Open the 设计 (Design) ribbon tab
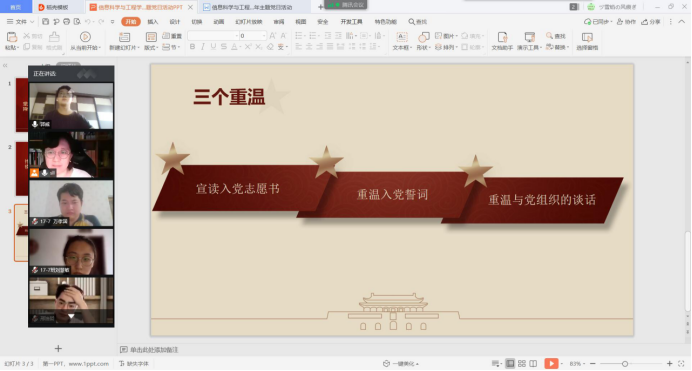Screen dimensions: 692x371 [x=175, y=22]
